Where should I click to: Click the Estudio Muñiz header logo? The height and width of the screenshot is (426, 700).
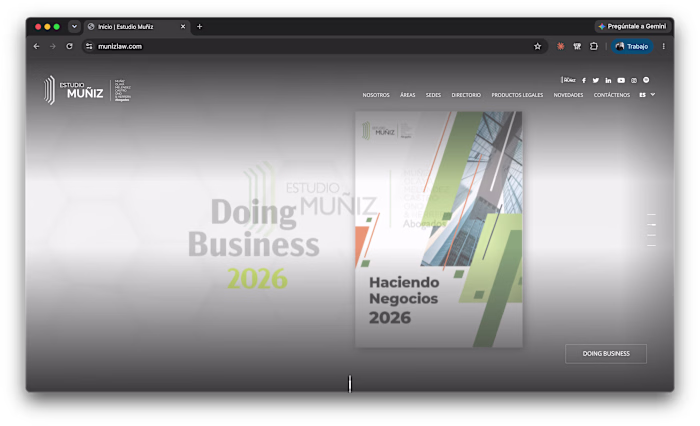point(87,90)
